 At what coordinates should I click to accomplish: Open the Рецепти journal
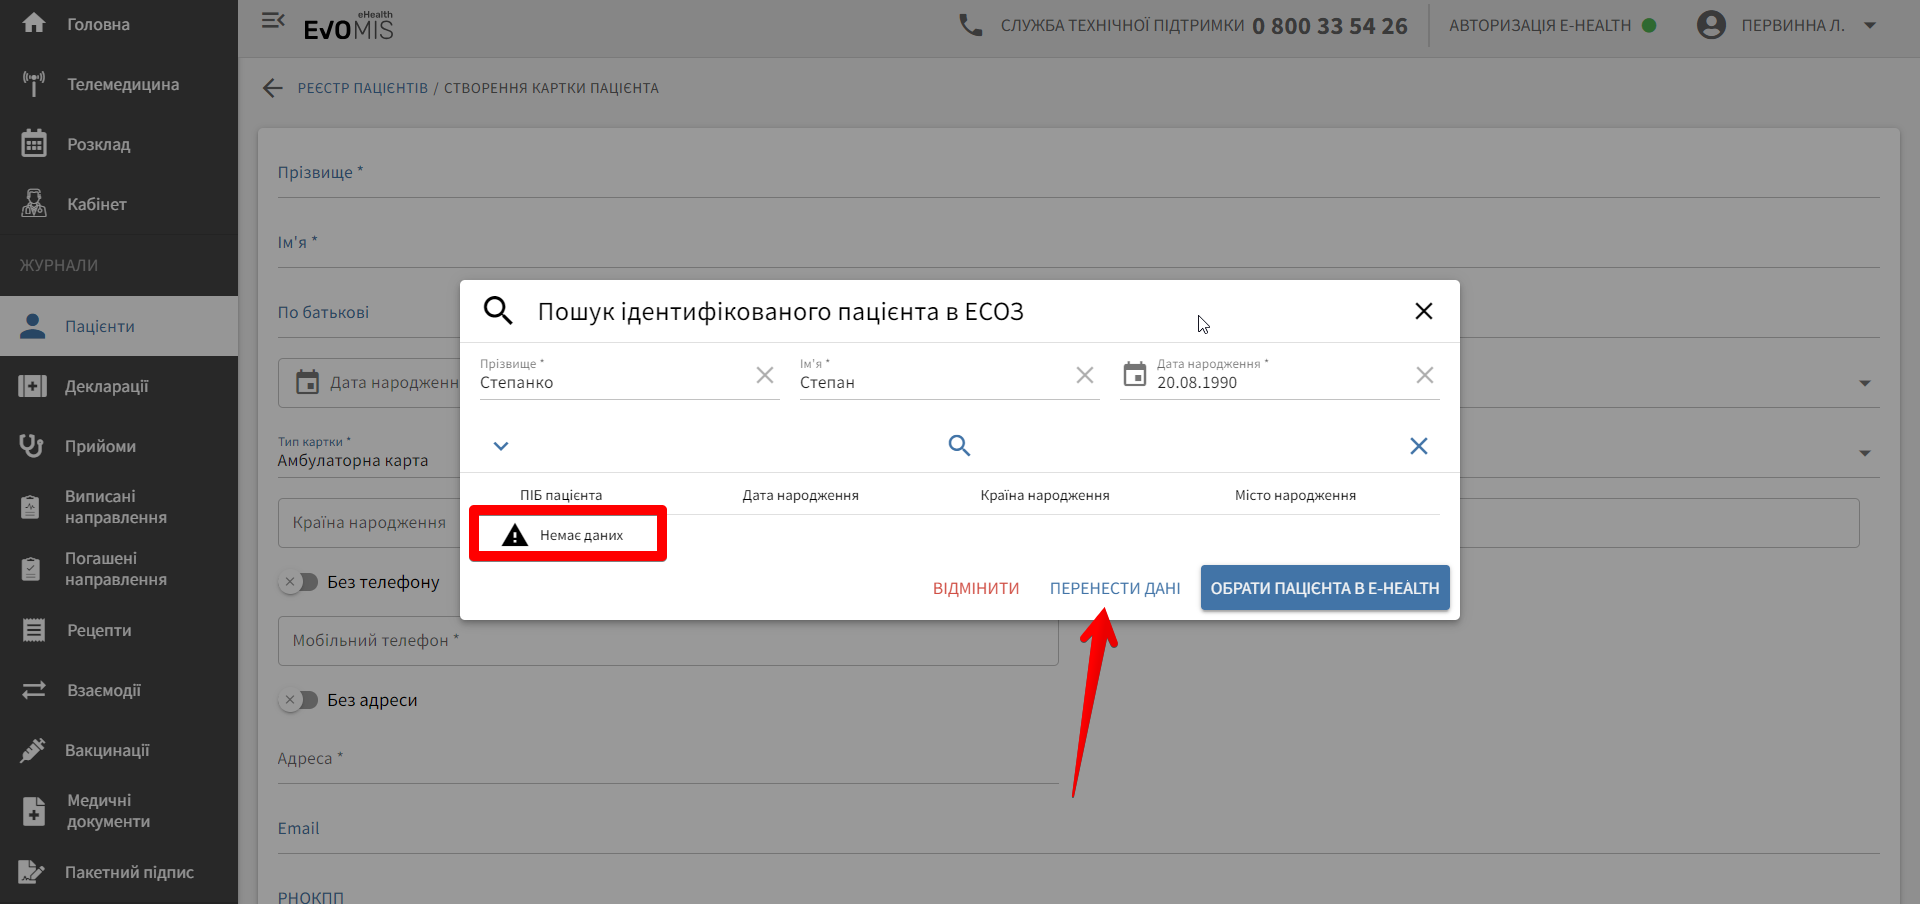[x=98, y=630]
